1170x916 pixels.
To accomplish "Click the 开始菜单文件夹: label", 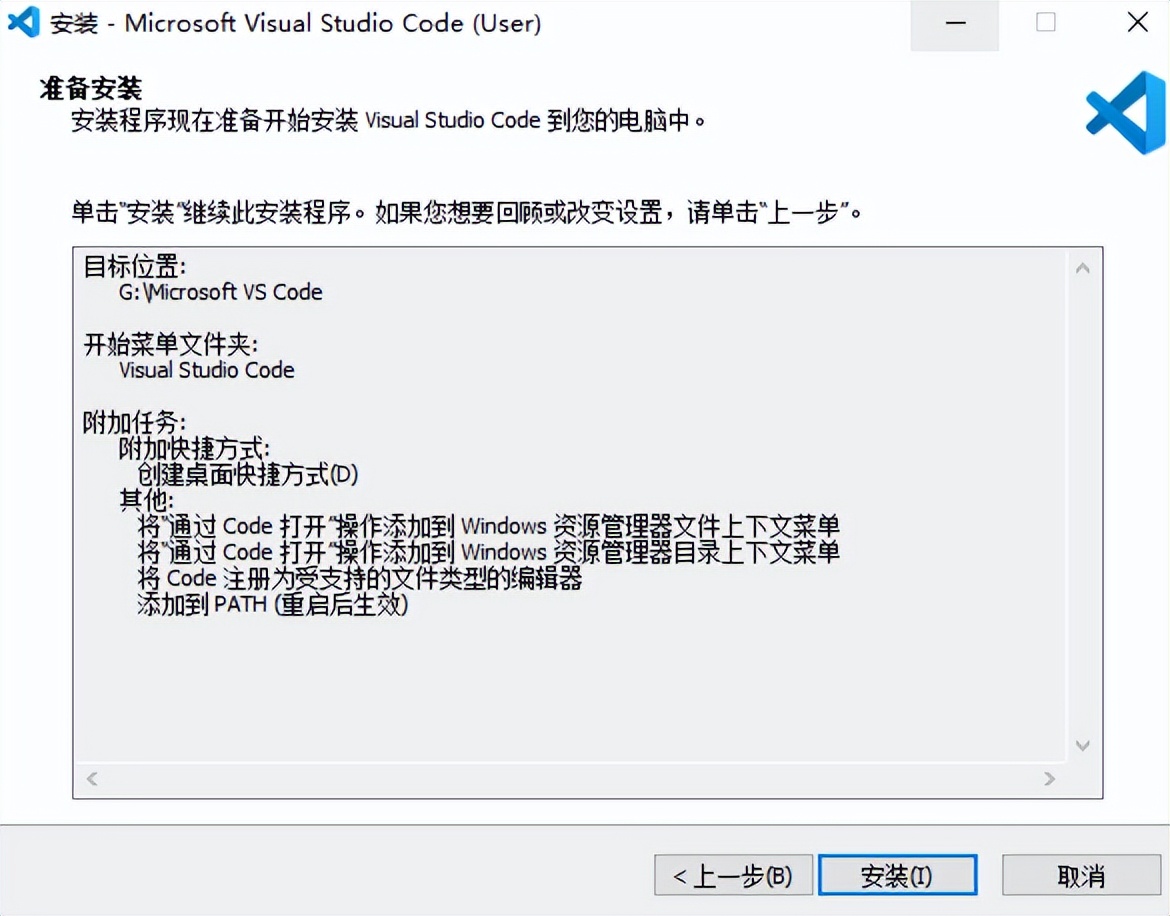I will click(x=170, y=345).
